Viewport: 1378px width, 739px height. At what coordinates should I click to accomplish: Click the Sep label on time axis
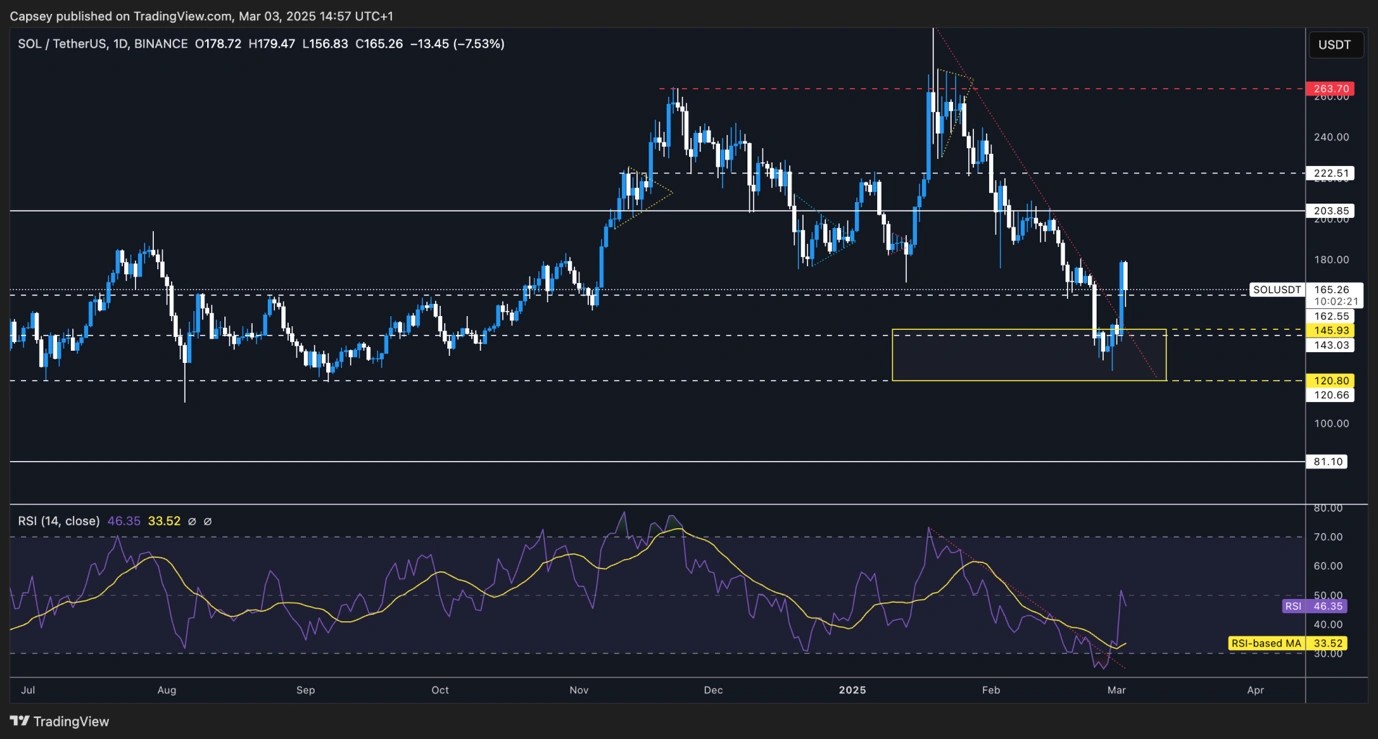tap(306, 690)
